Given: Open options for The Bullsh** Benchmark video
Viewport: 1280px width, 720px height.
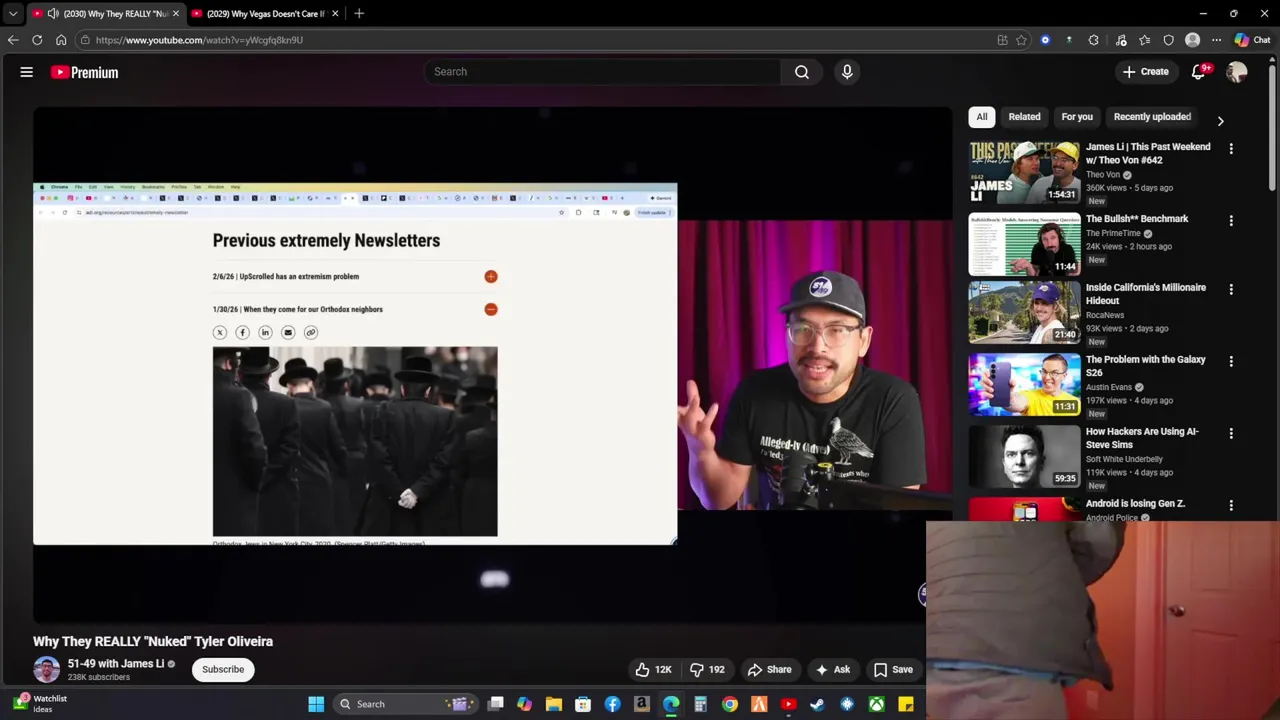Looking at the screenshot, I should pos(1231,221).
